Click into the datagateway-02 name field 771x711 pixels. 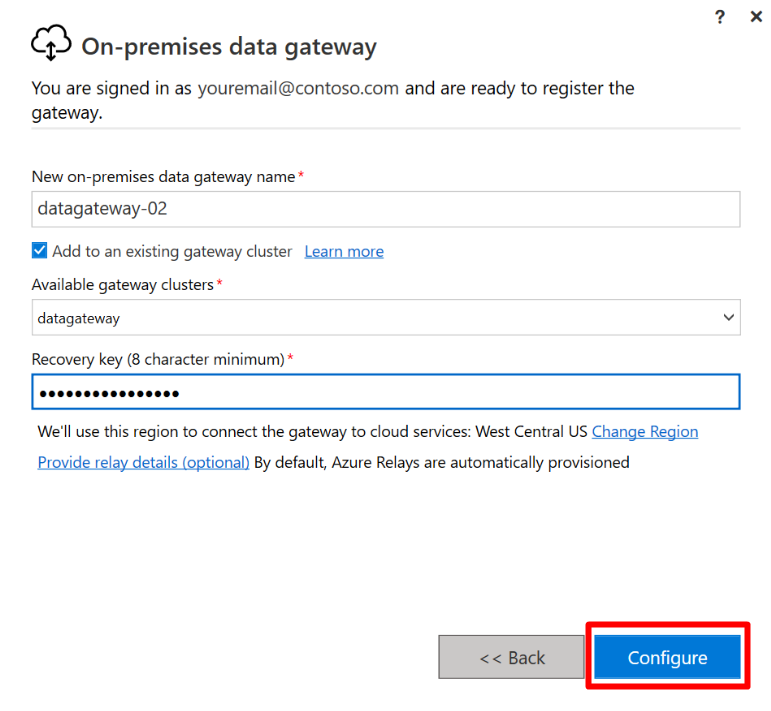(386, 209)
